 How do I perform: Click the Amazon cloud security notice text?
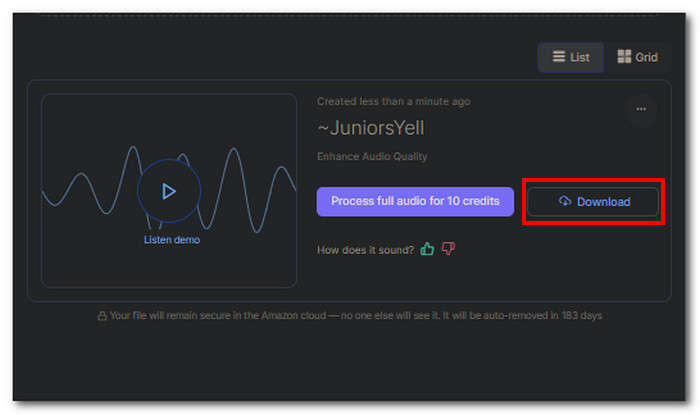pyautogui.click(x=355, y=315)
